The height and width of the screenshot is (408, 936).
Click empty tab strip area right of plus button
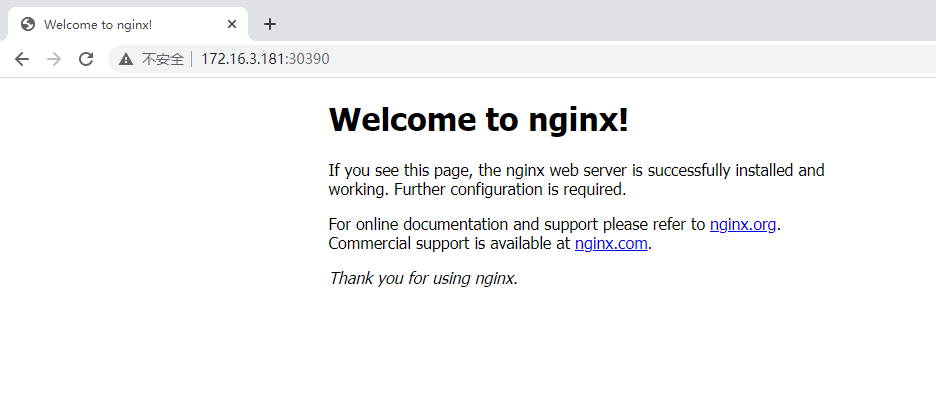click(x=600, y=22)
